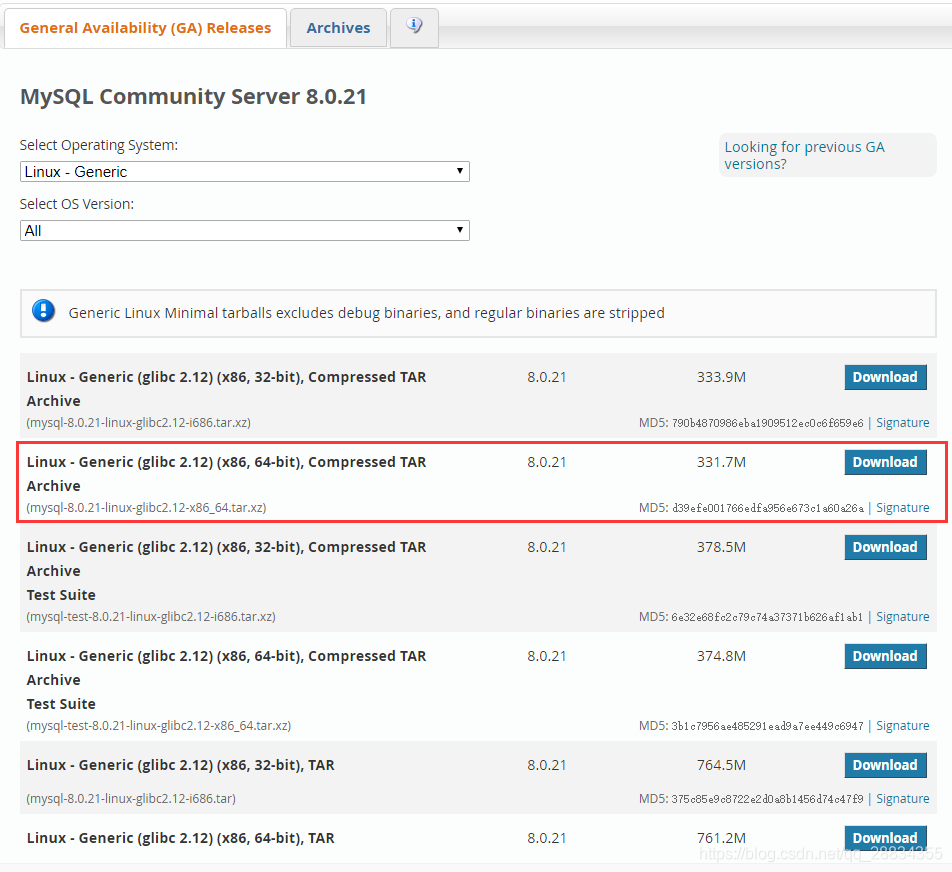Click MD5 value 790b4870986eba1909512ec0c6f659e6
This screenshot has width=952, height=872.
point(767,423)
